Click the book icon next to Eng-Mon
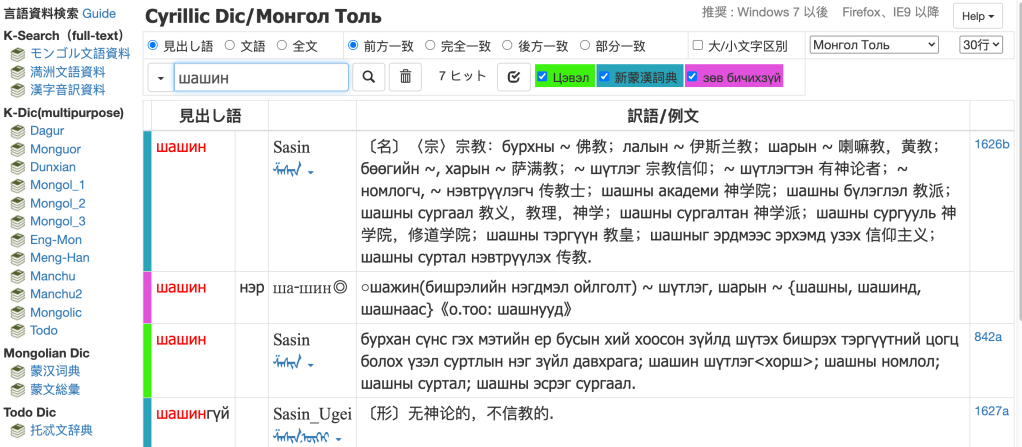The height and width of the screenshot is (447, 1022). 18,240
